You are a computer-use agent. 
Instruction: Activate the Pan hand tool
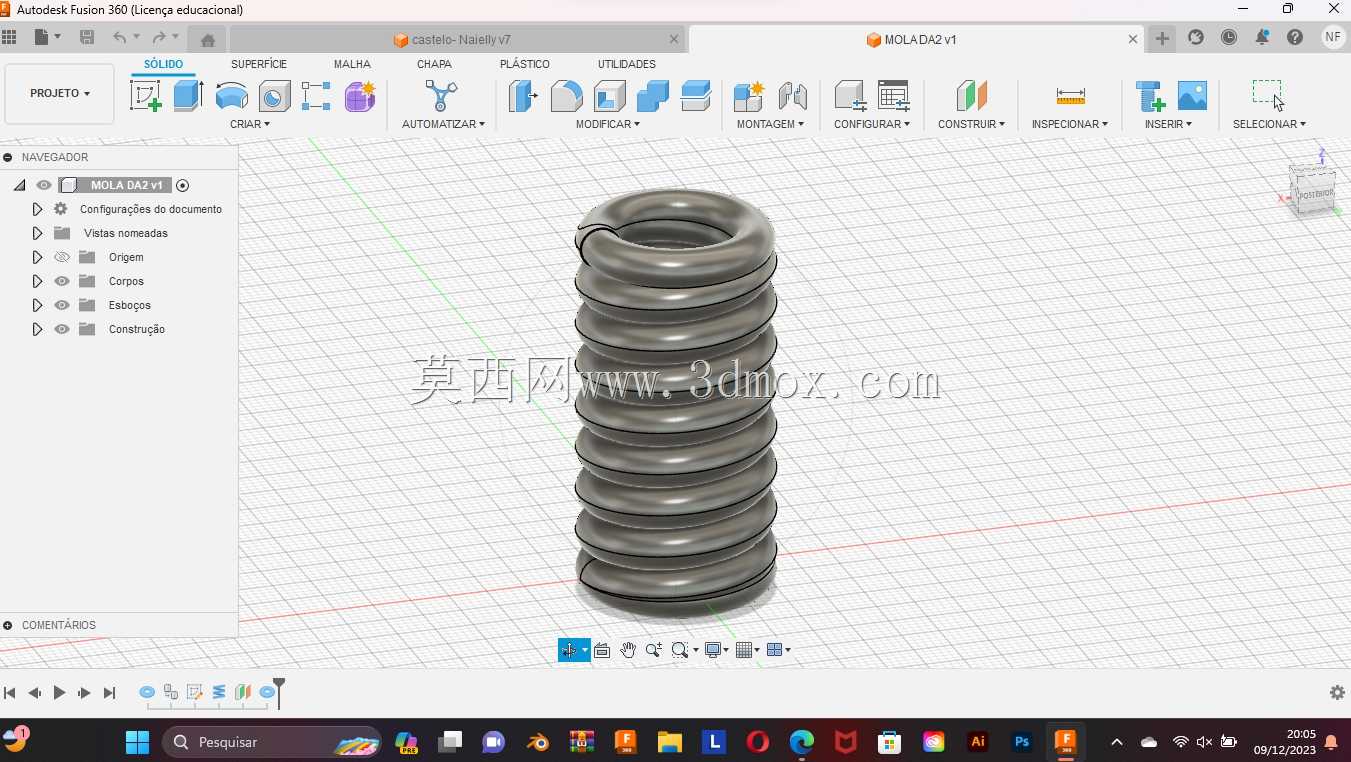[628, 650]
